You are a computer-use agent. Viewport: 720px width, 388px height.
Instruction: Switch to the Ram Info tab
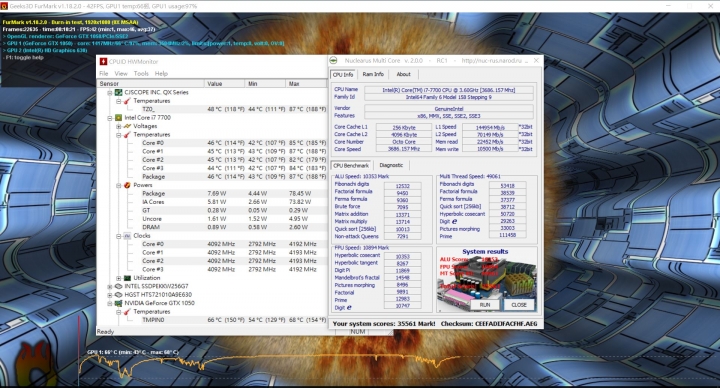[373, 74]
